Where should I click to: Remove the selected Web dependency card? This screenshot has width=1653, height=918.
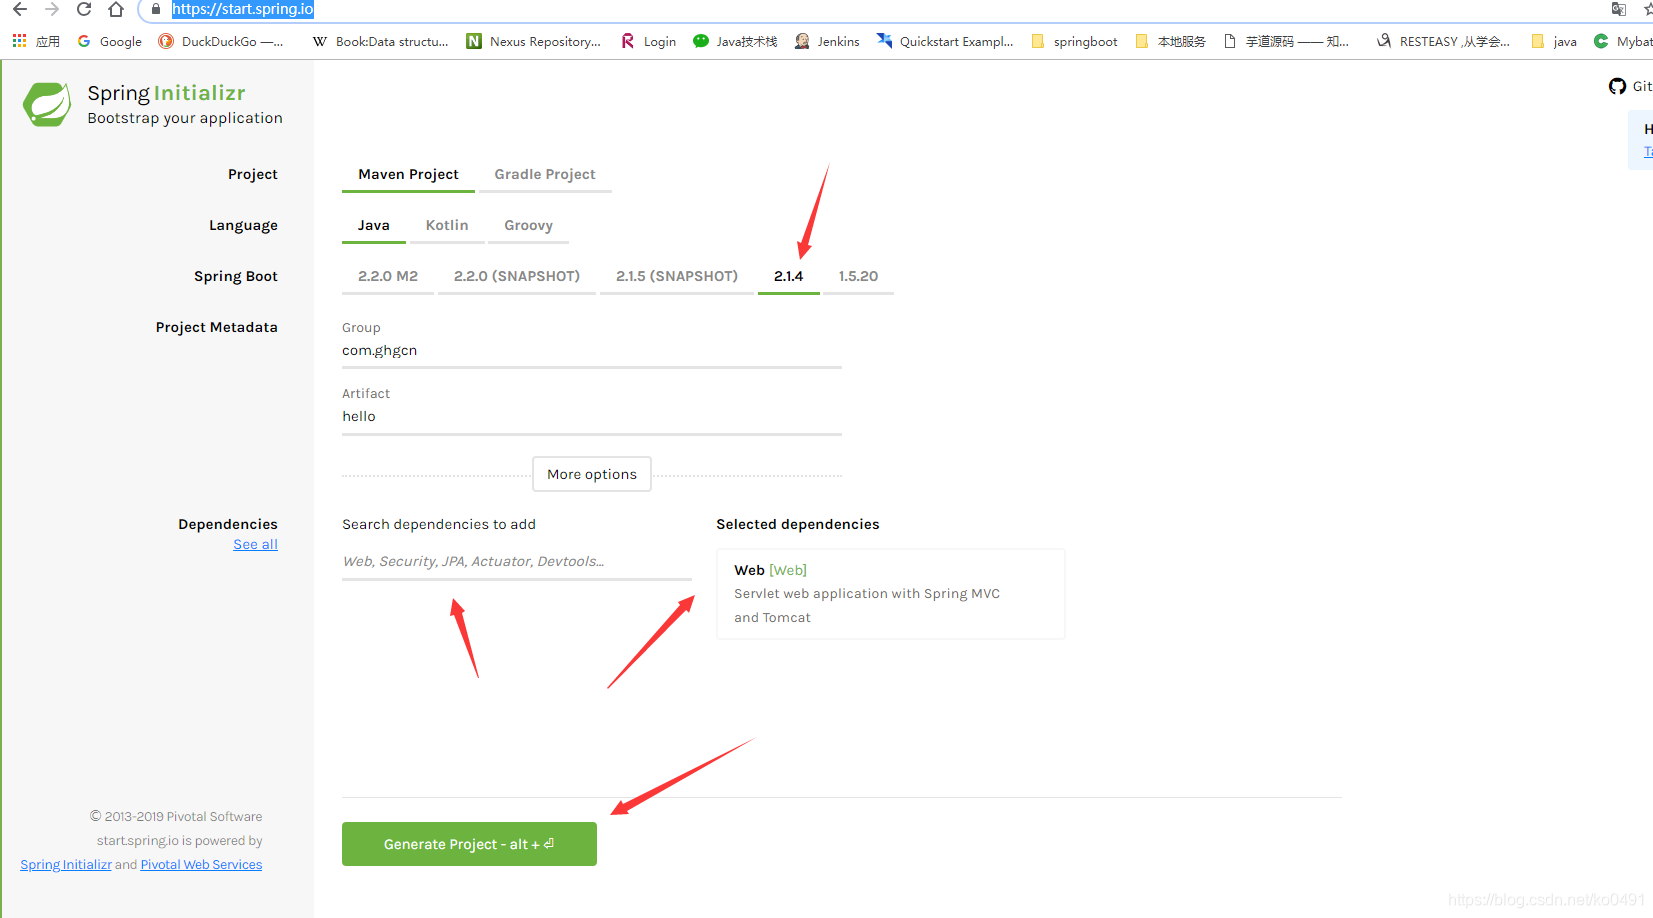pyautogui.click(x=891, y=594)
